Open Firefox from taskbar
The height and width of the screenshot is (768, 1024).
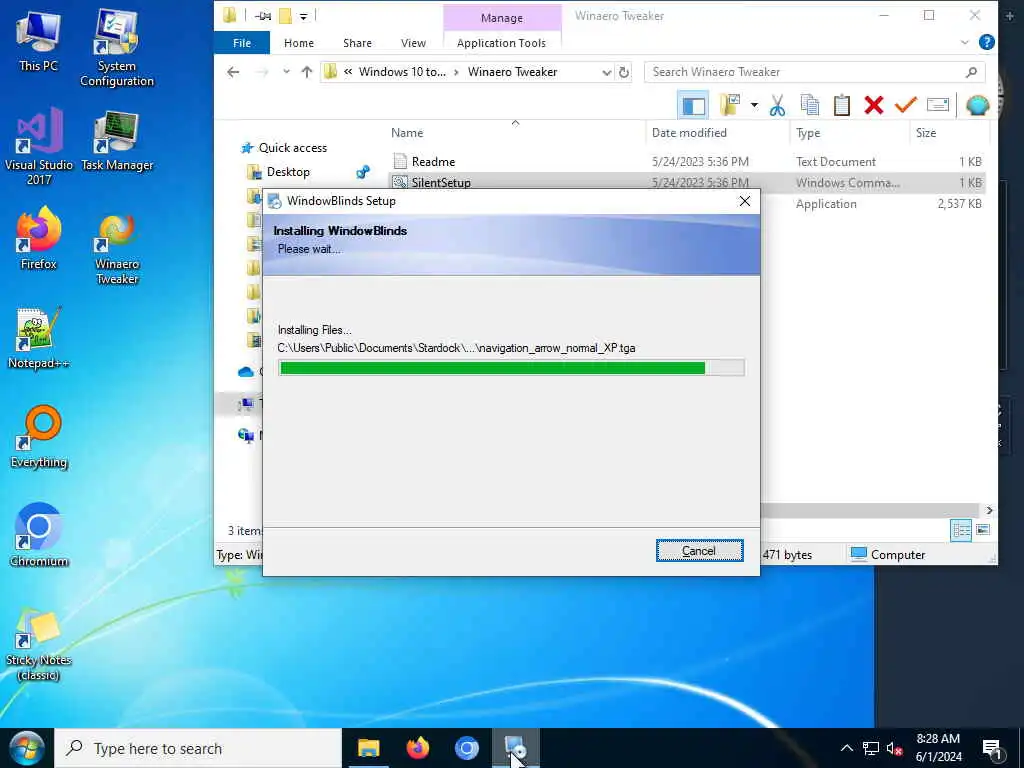coord(417,748)
